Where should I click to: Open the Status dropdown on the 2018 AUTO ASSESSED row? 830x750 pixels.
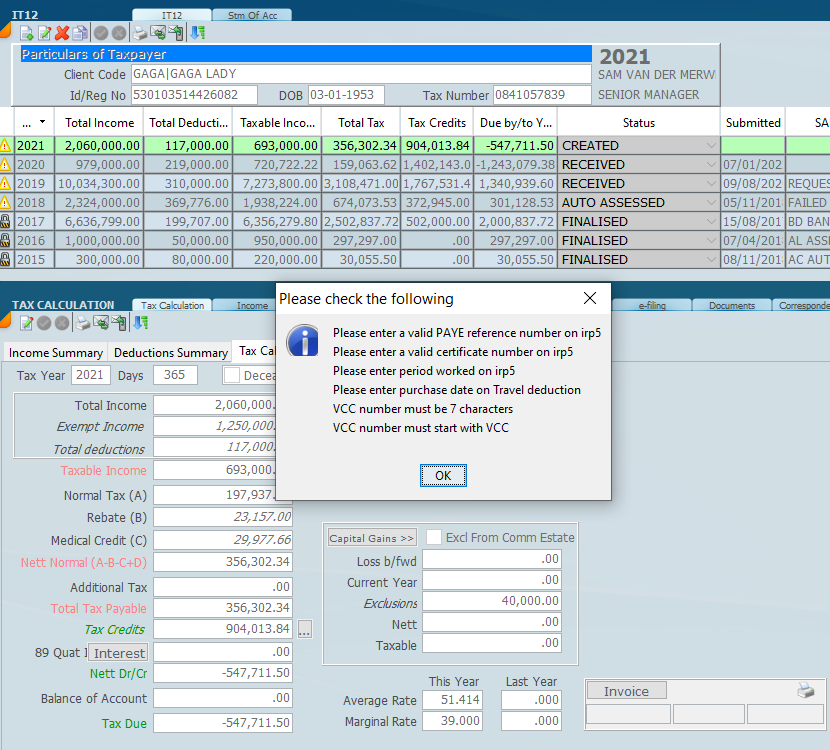tap(711, 203)
